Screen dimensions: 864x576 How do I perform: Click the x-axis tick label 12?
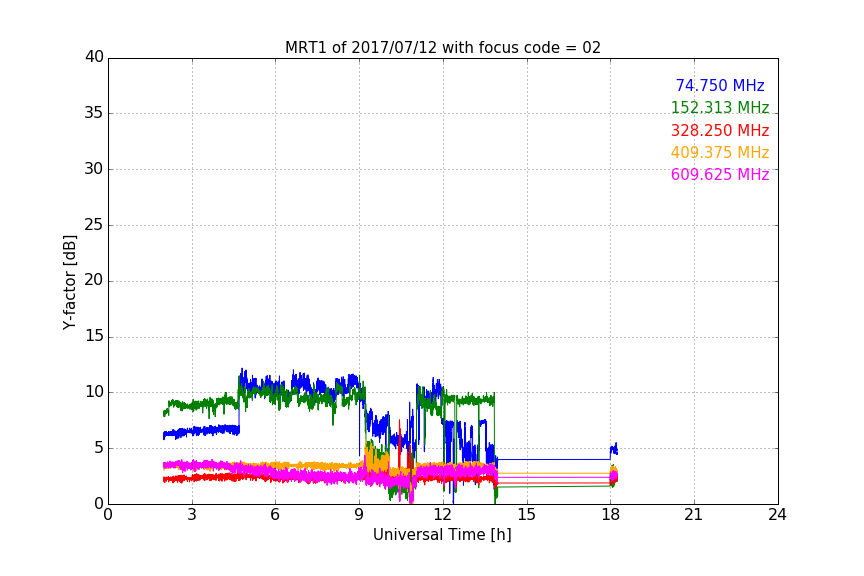click(442, 515)
